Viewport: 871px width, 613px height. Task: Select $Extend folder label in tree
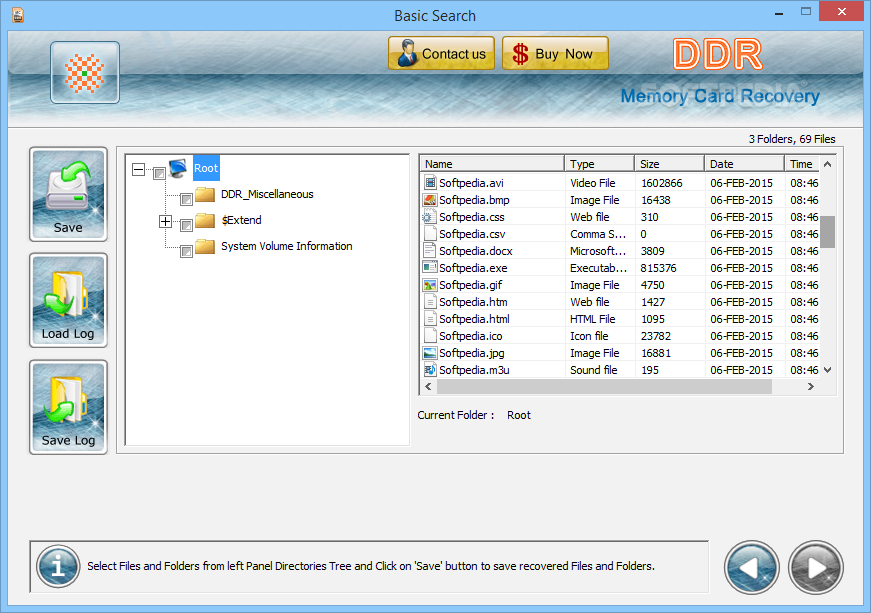click(x=242, y=220)
